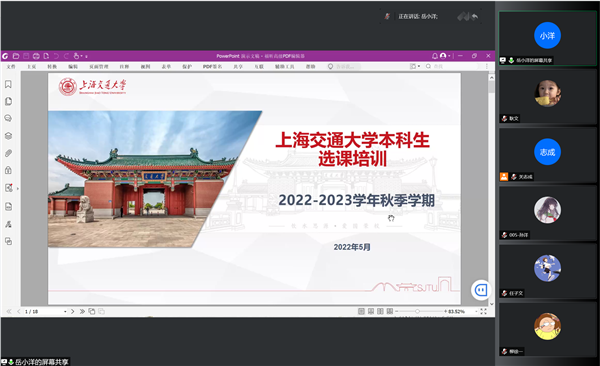Open the signature pen panel icon
This screenshot has height=366, width=600.
point(8,224)
